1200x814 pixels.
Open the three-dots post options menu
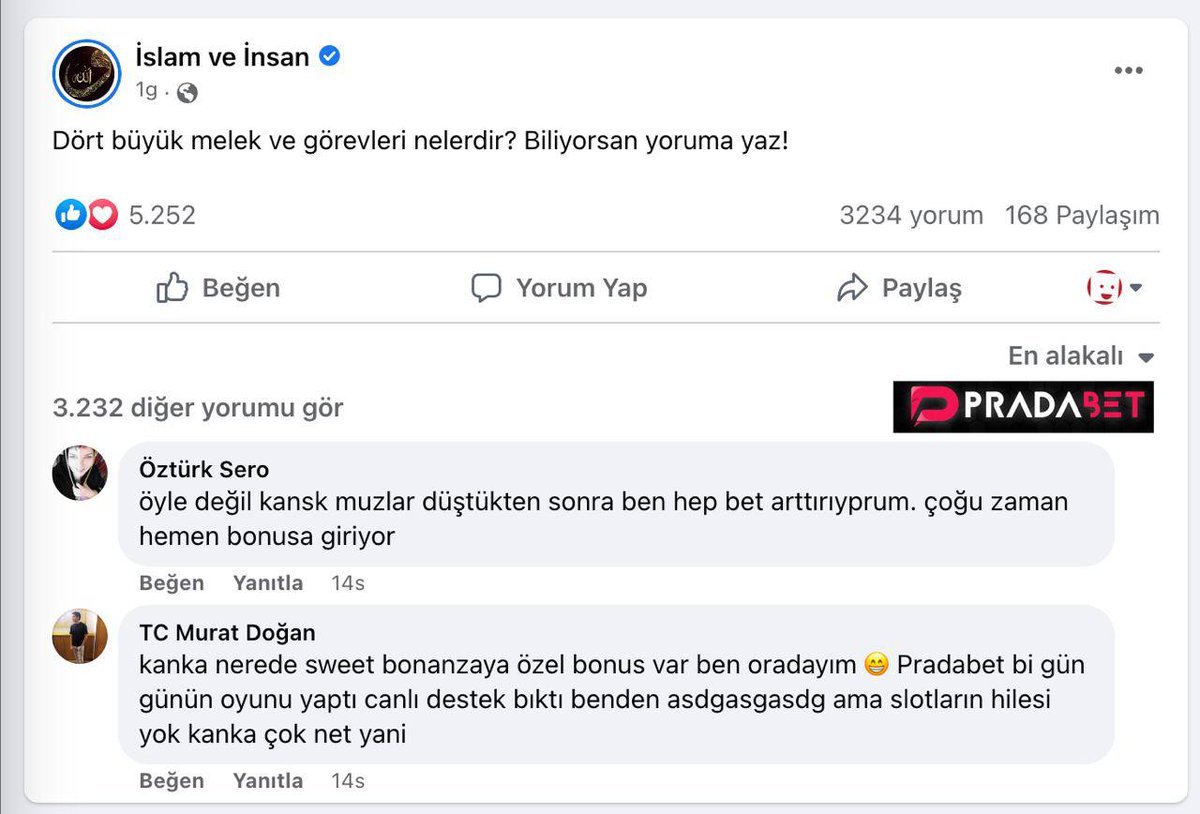[1128, 70]
